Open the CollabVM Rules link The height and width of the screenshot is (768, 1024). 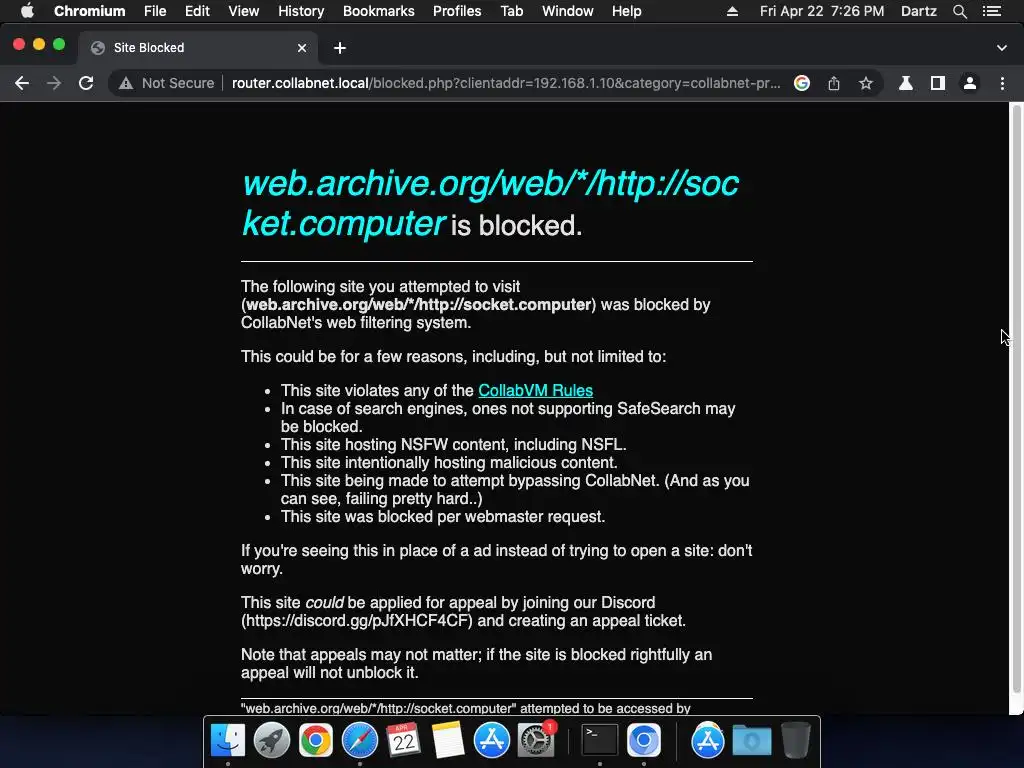click(536, 391)
